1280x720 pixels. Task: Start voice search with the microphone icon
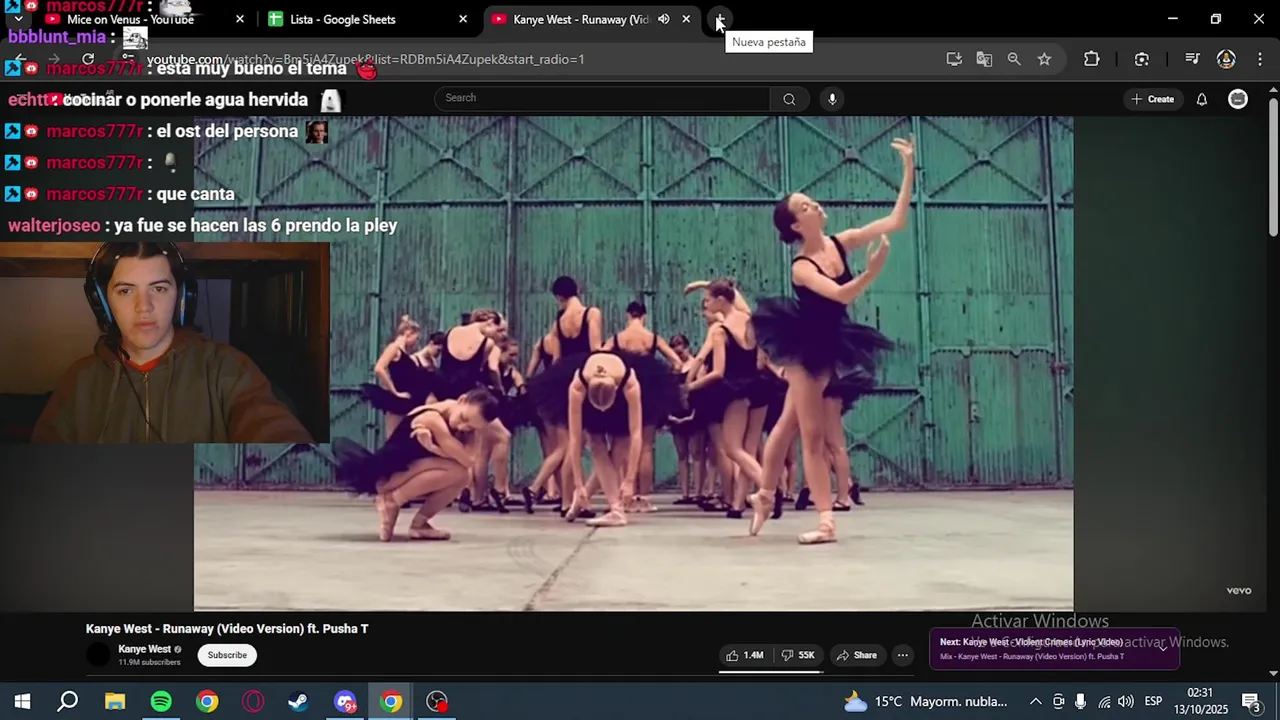832,98
